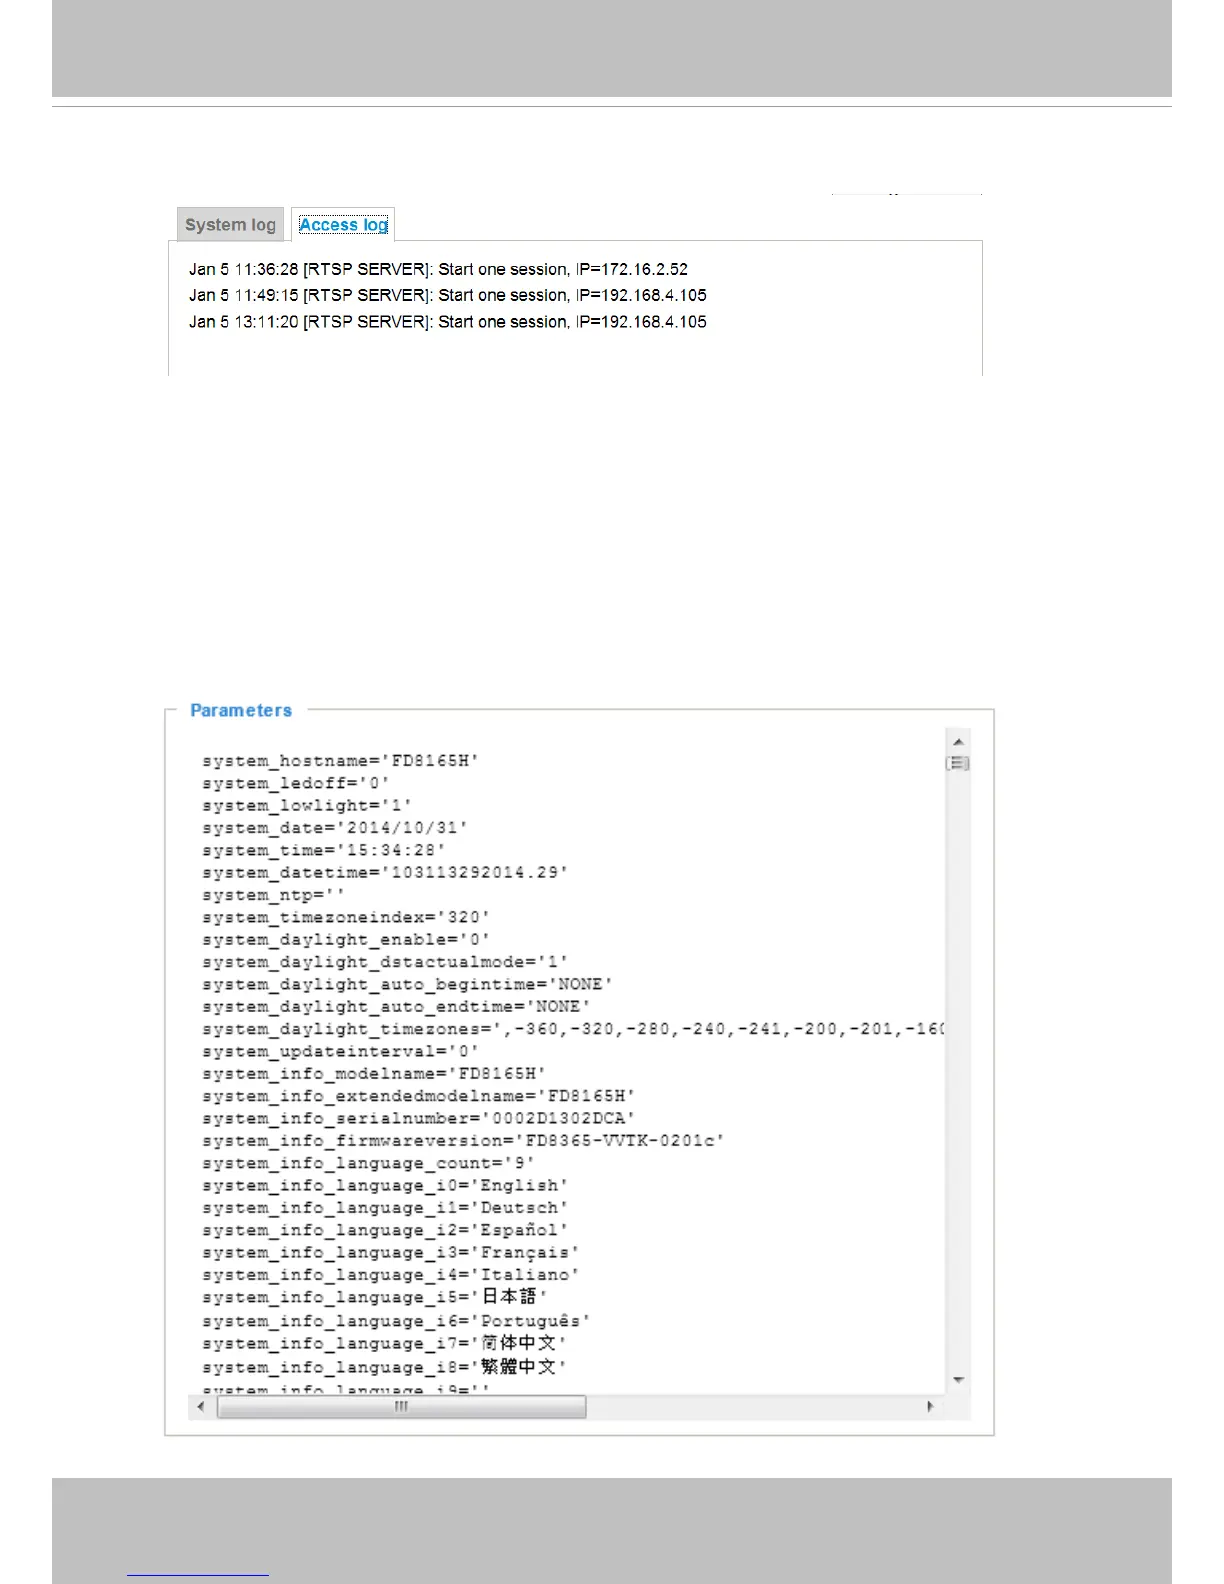The width and height of the screenshot is (1224, 1584).
Task: Click the horizontal scrollbar thumb in Parameters
Action: point(401,1406)
